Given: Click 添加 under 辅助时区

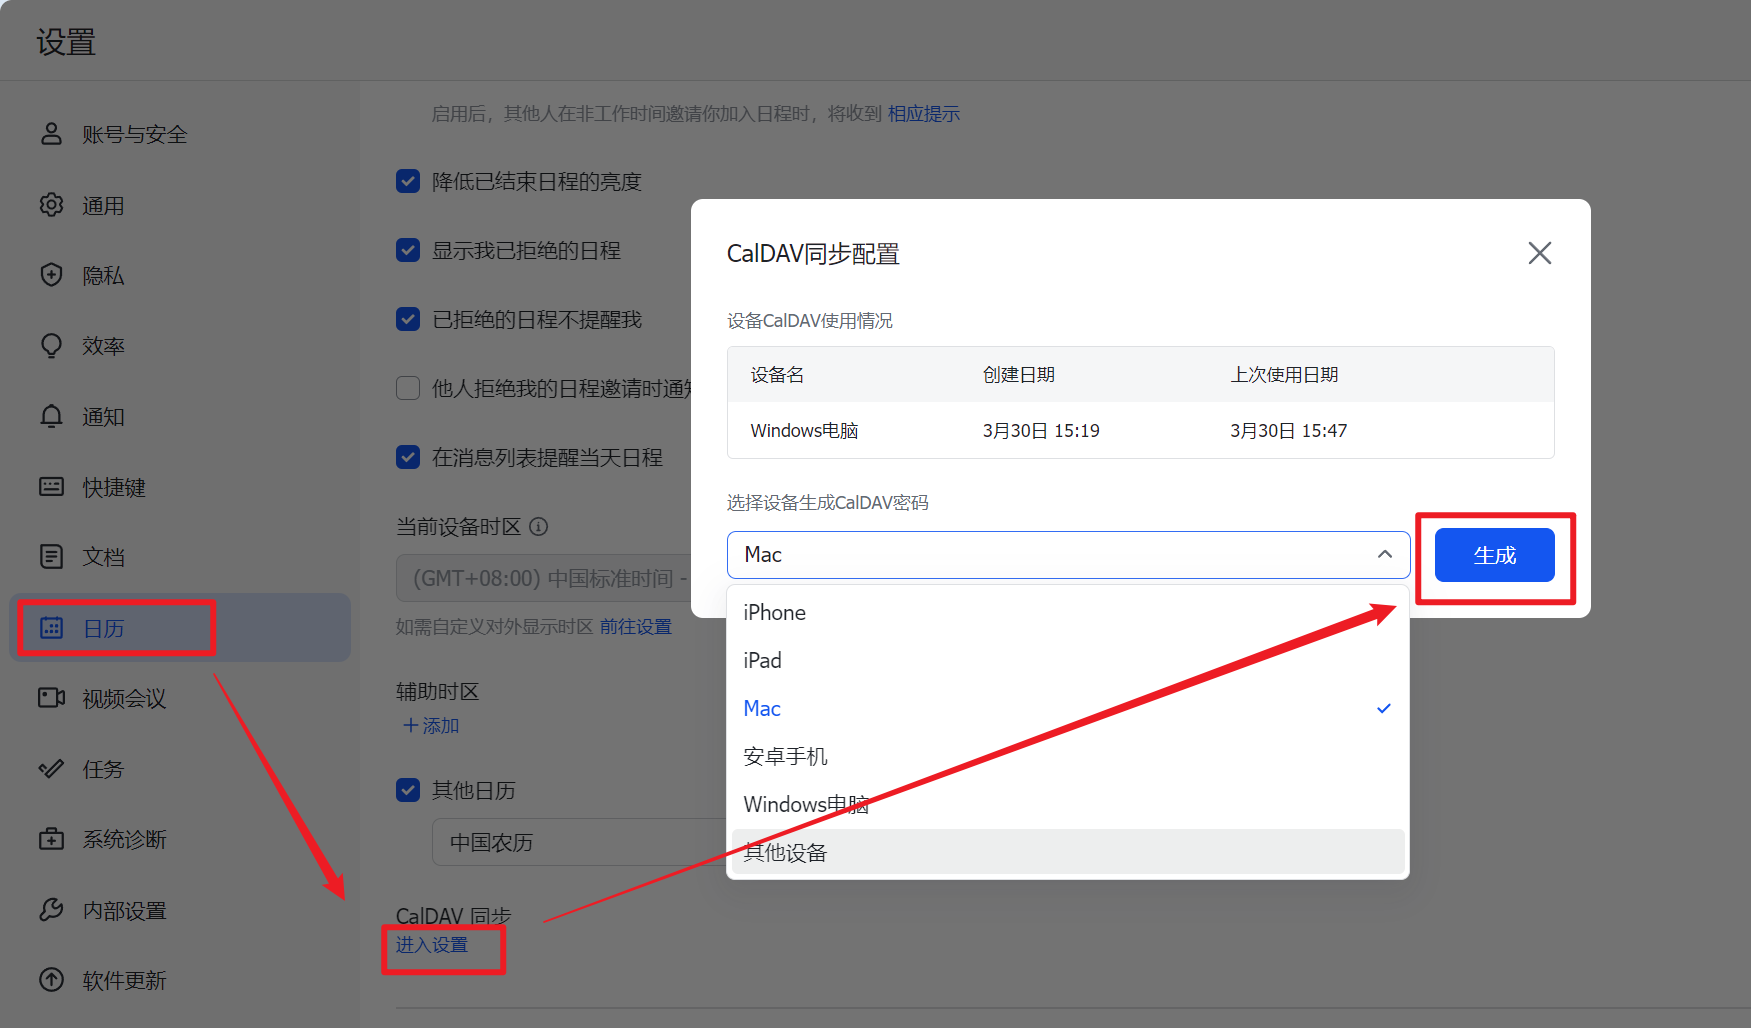Looking at the screenshot, I should click(431, 726).
